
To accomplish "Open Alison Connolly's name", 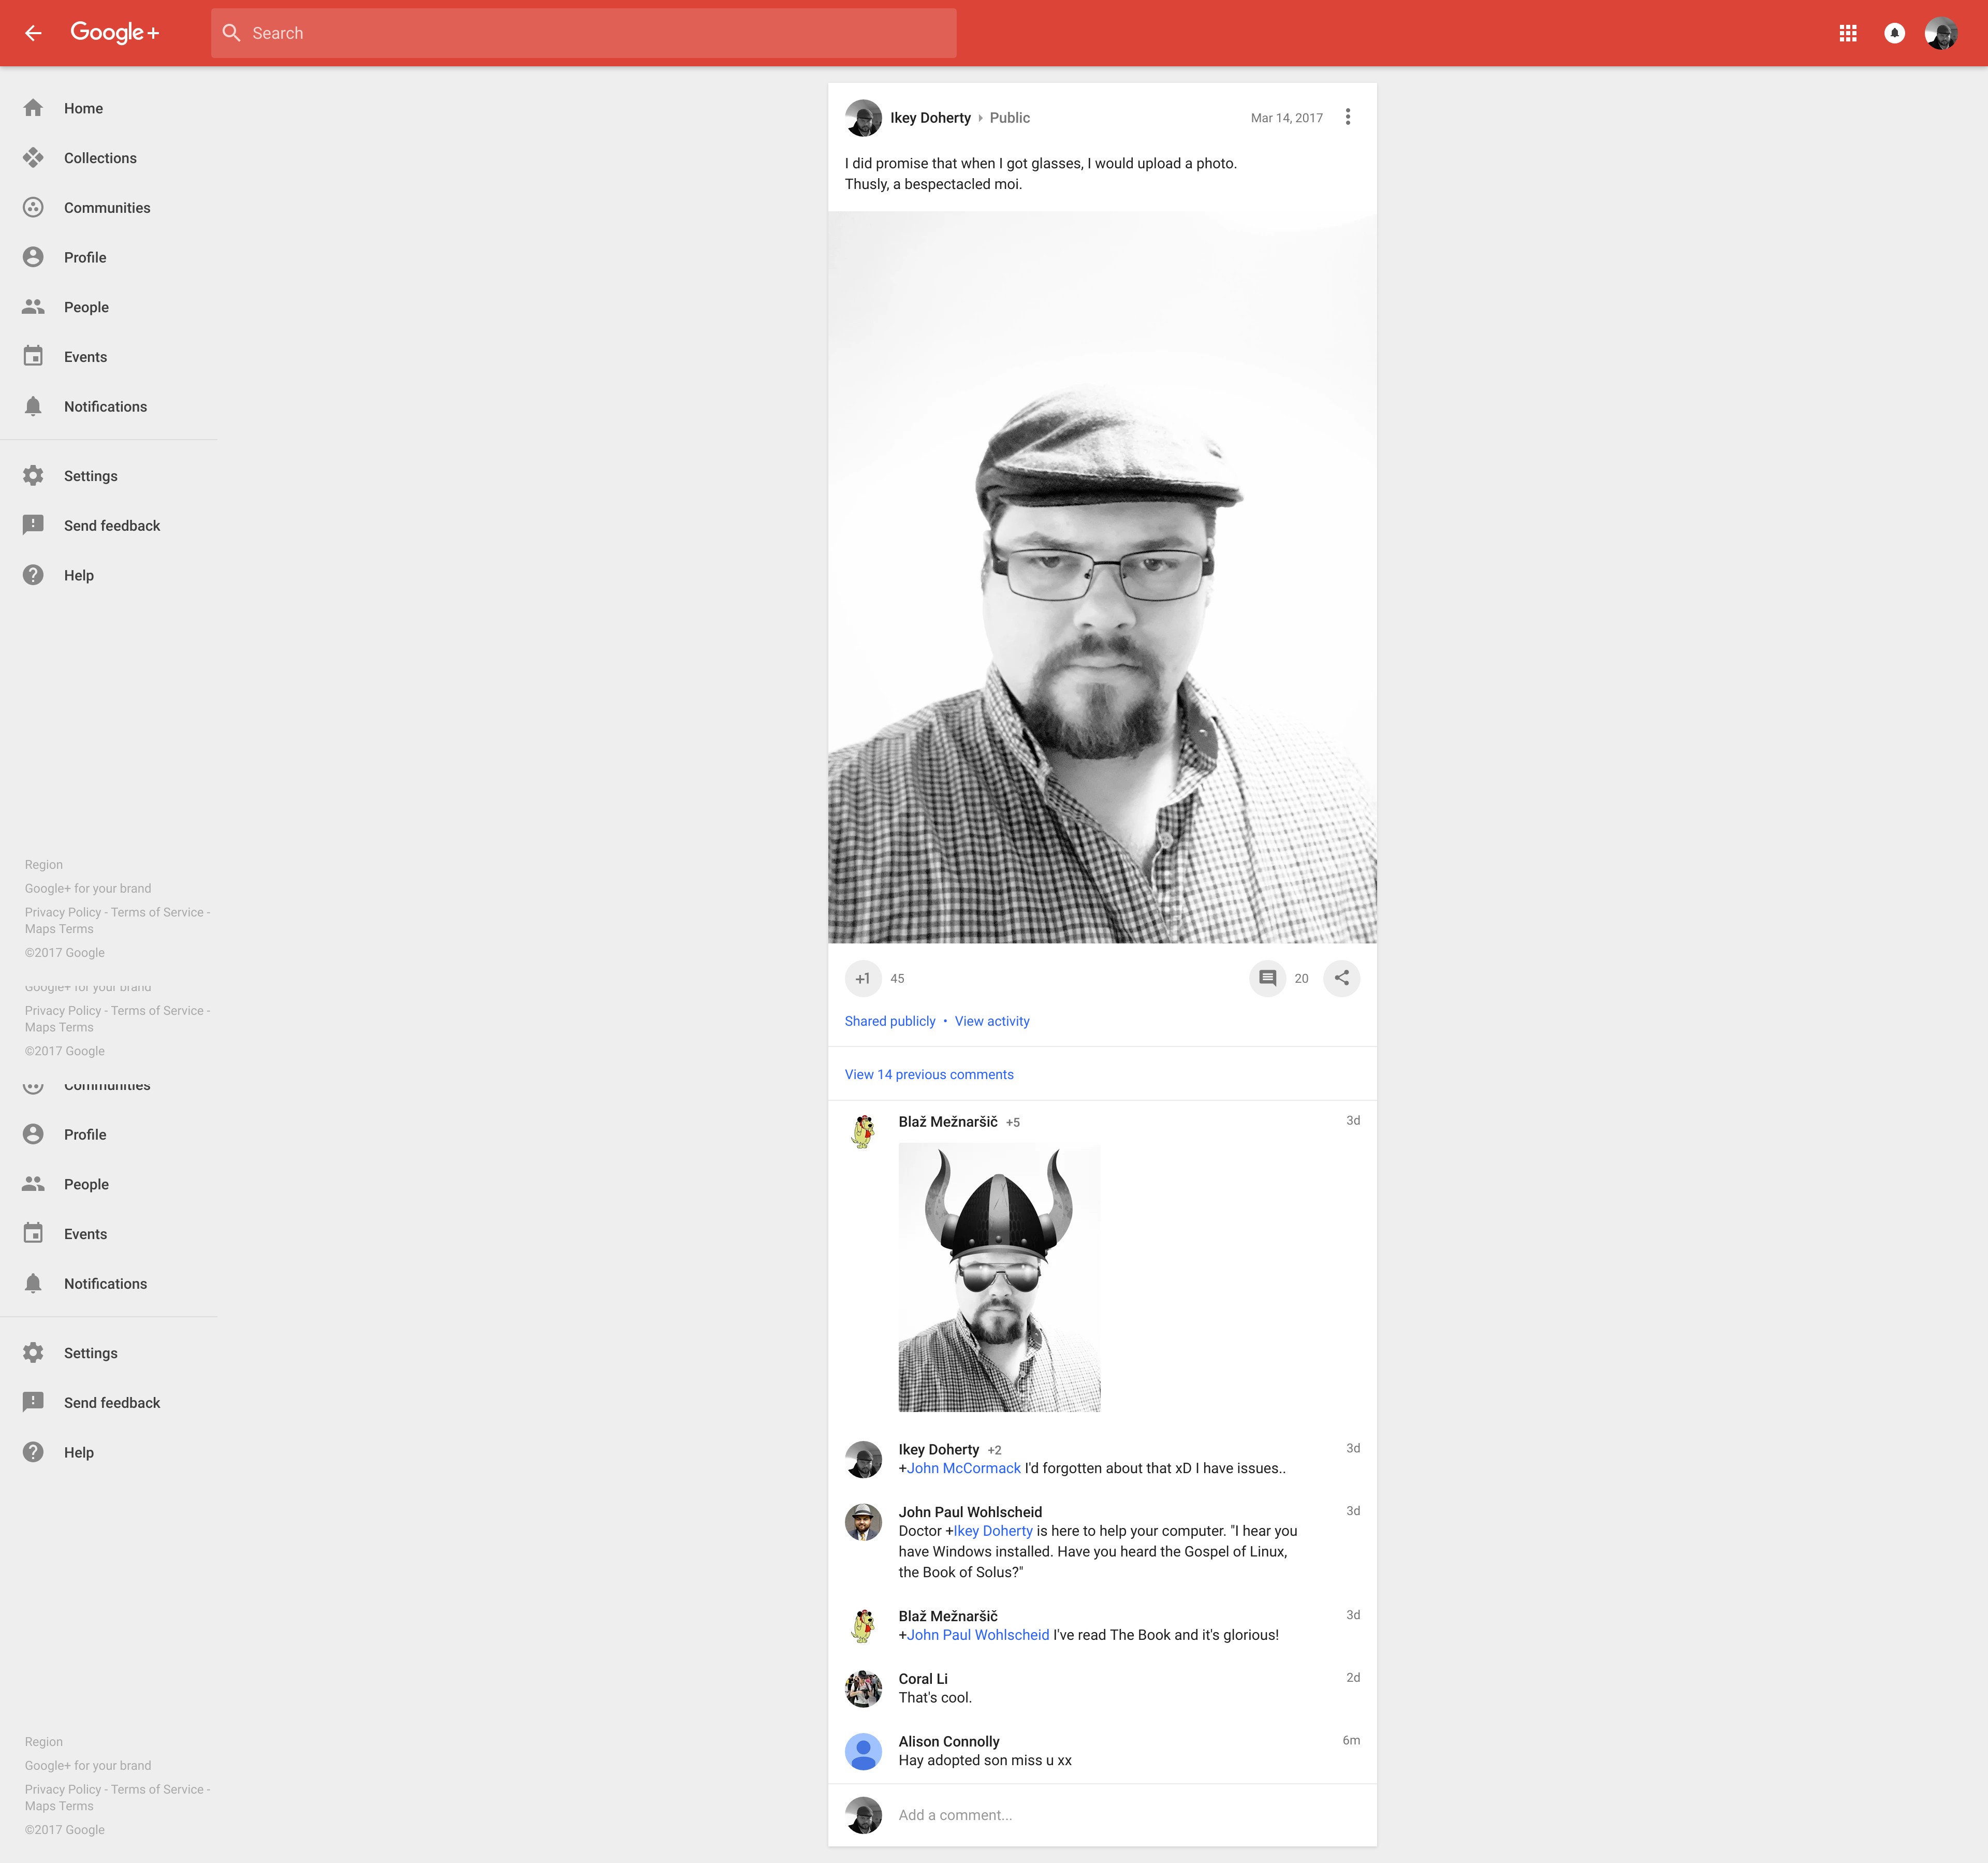I will click(949, 1741).
